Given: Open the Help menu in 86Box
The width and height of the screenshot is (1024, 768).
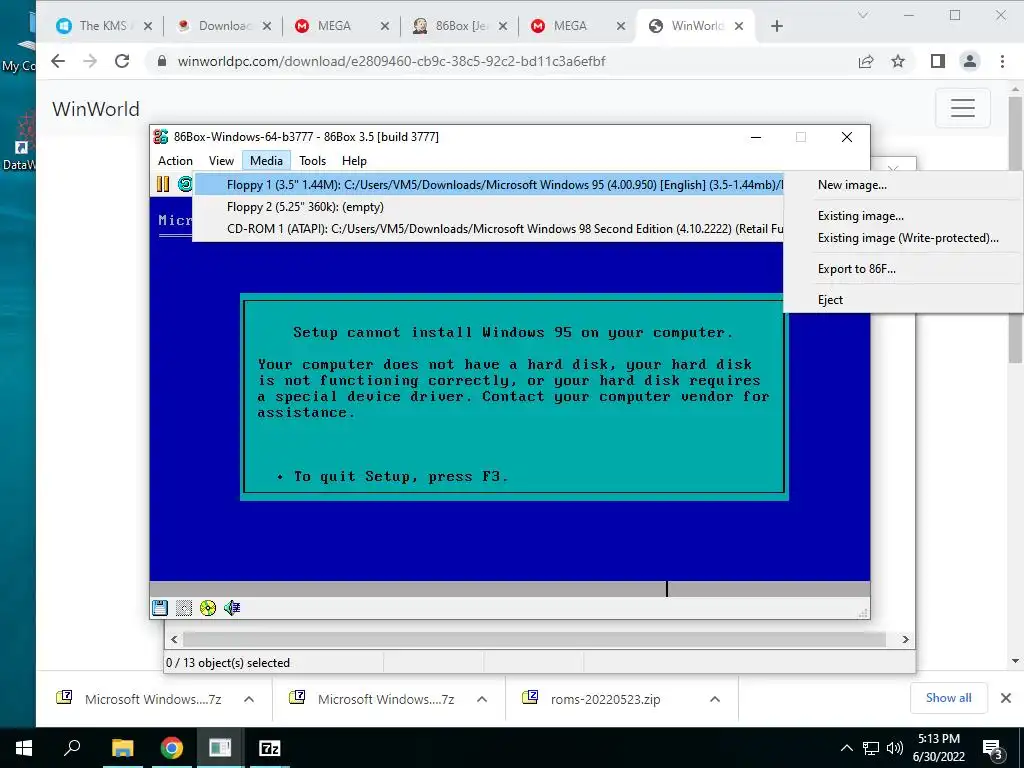Looking at the screenshot, I should coord(354,161).
